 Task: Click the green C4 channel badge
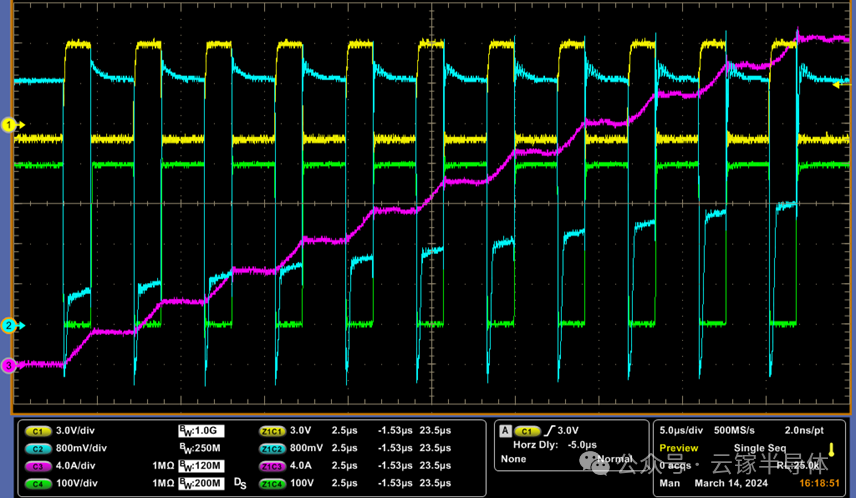[38, 484]
